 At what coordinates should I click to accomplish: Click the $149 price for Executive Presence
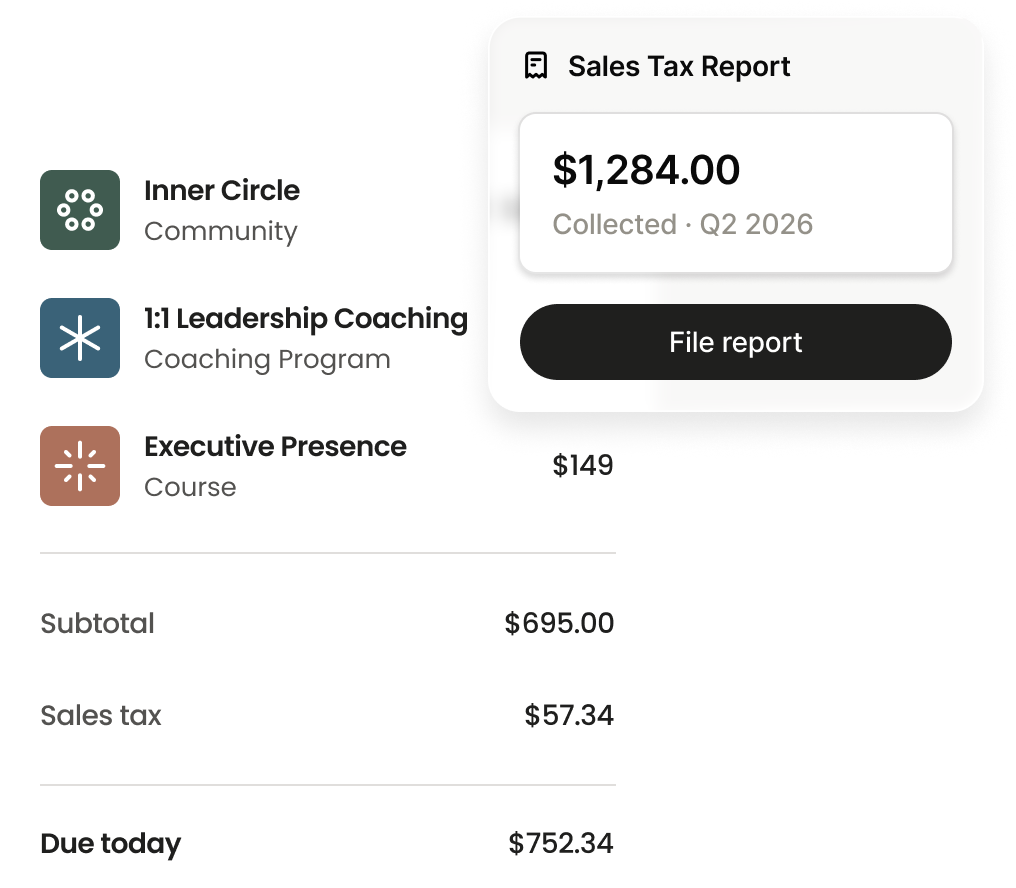583,465
